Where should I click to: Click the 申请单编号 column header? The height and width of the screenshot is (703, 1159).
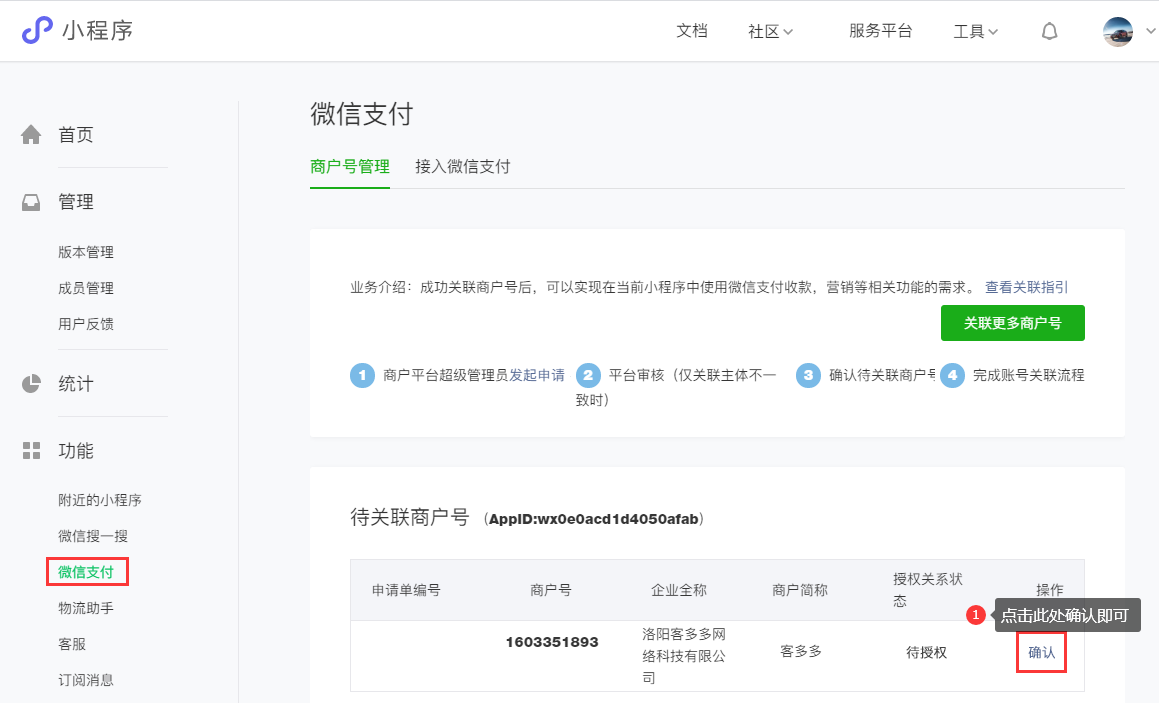[406, 590]
